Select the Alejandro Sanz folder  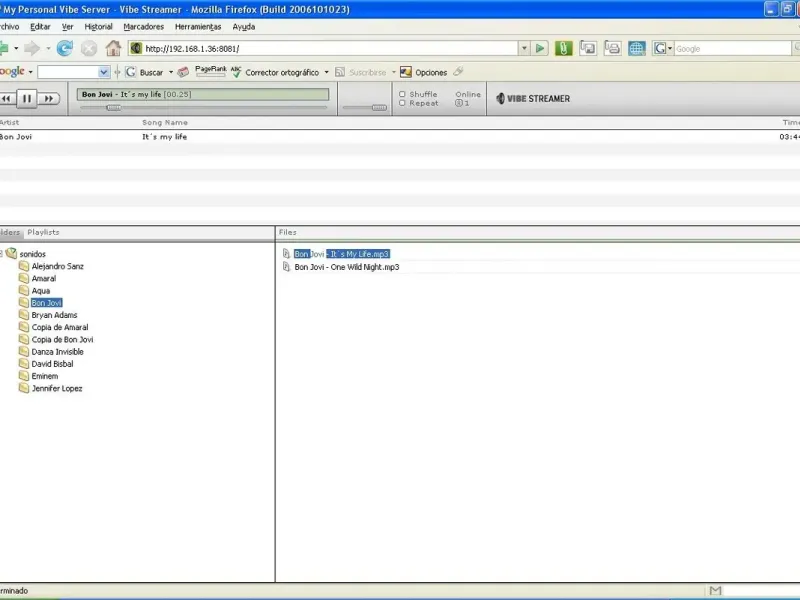[57, 266]
